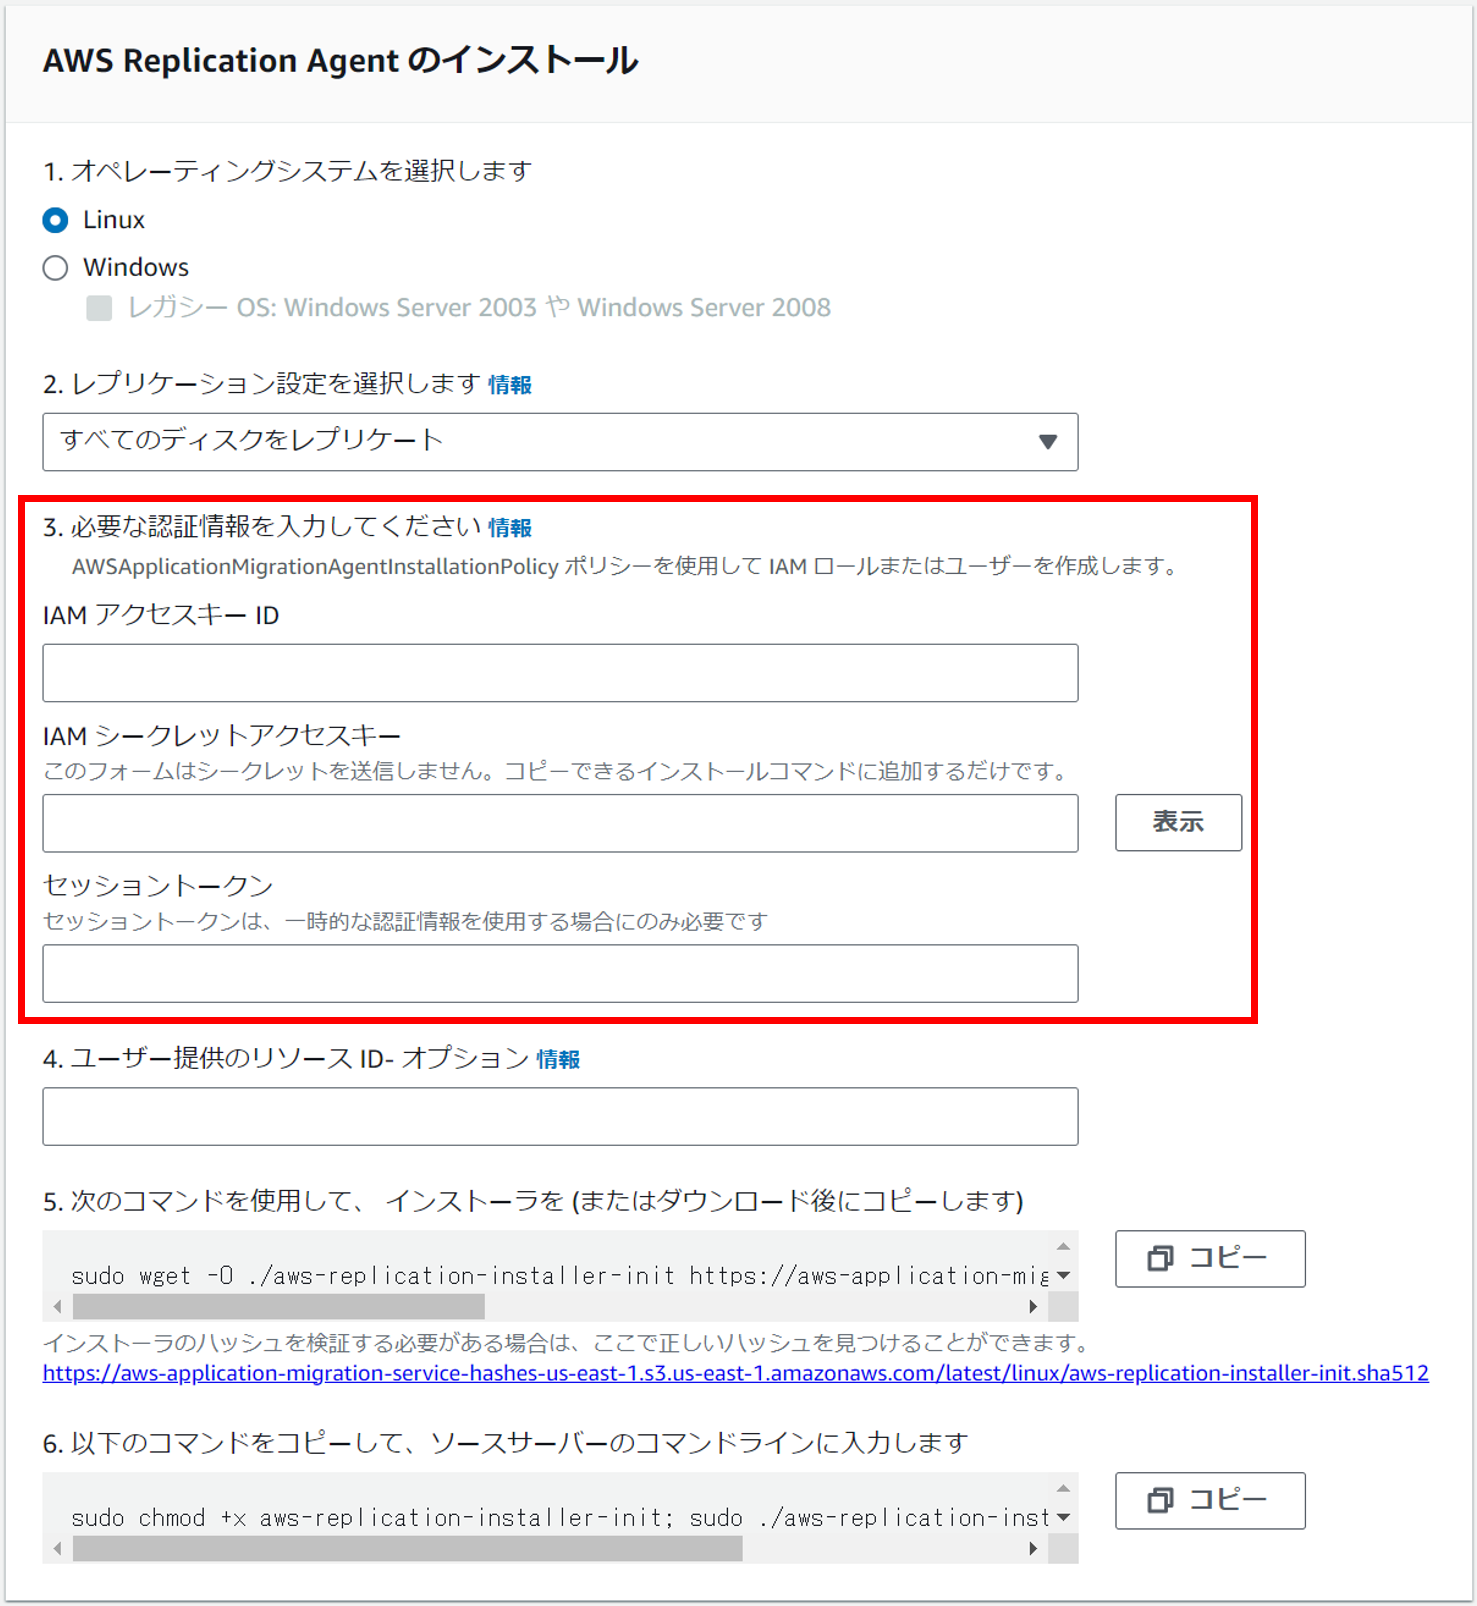Image resolution: width=1477 pixels, height=1606 pixels.
Task: Select the Linux radio button
Action: (x=56, y=220)
